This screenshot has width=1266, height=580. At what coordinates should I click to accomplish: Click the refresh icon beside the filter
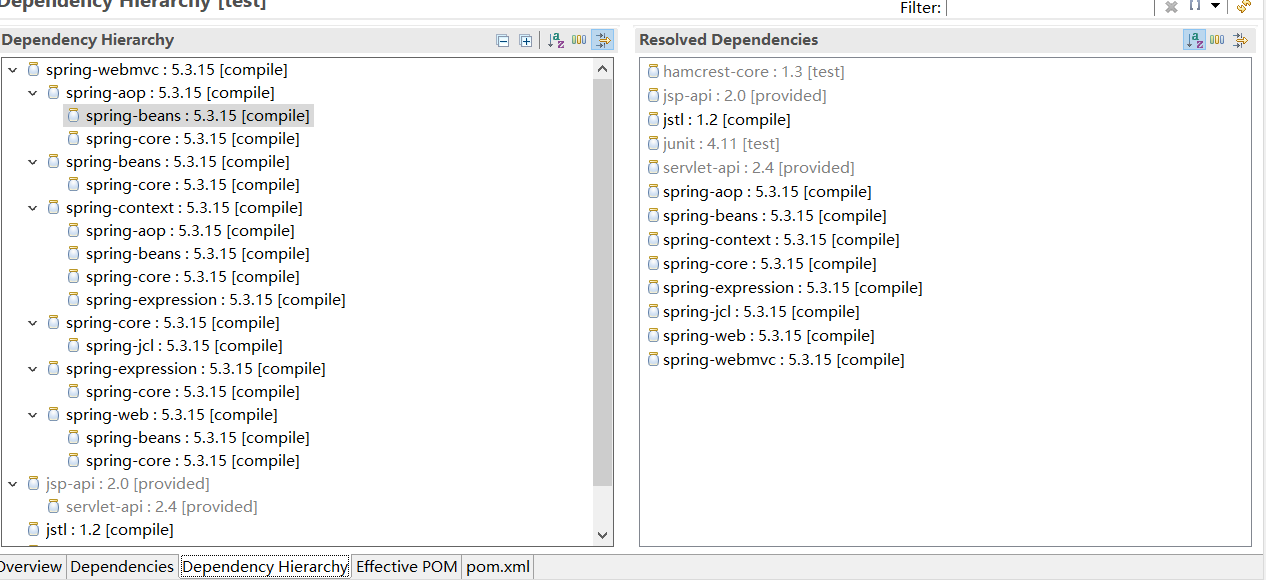pyautogui.click(x=1244, y=6)
